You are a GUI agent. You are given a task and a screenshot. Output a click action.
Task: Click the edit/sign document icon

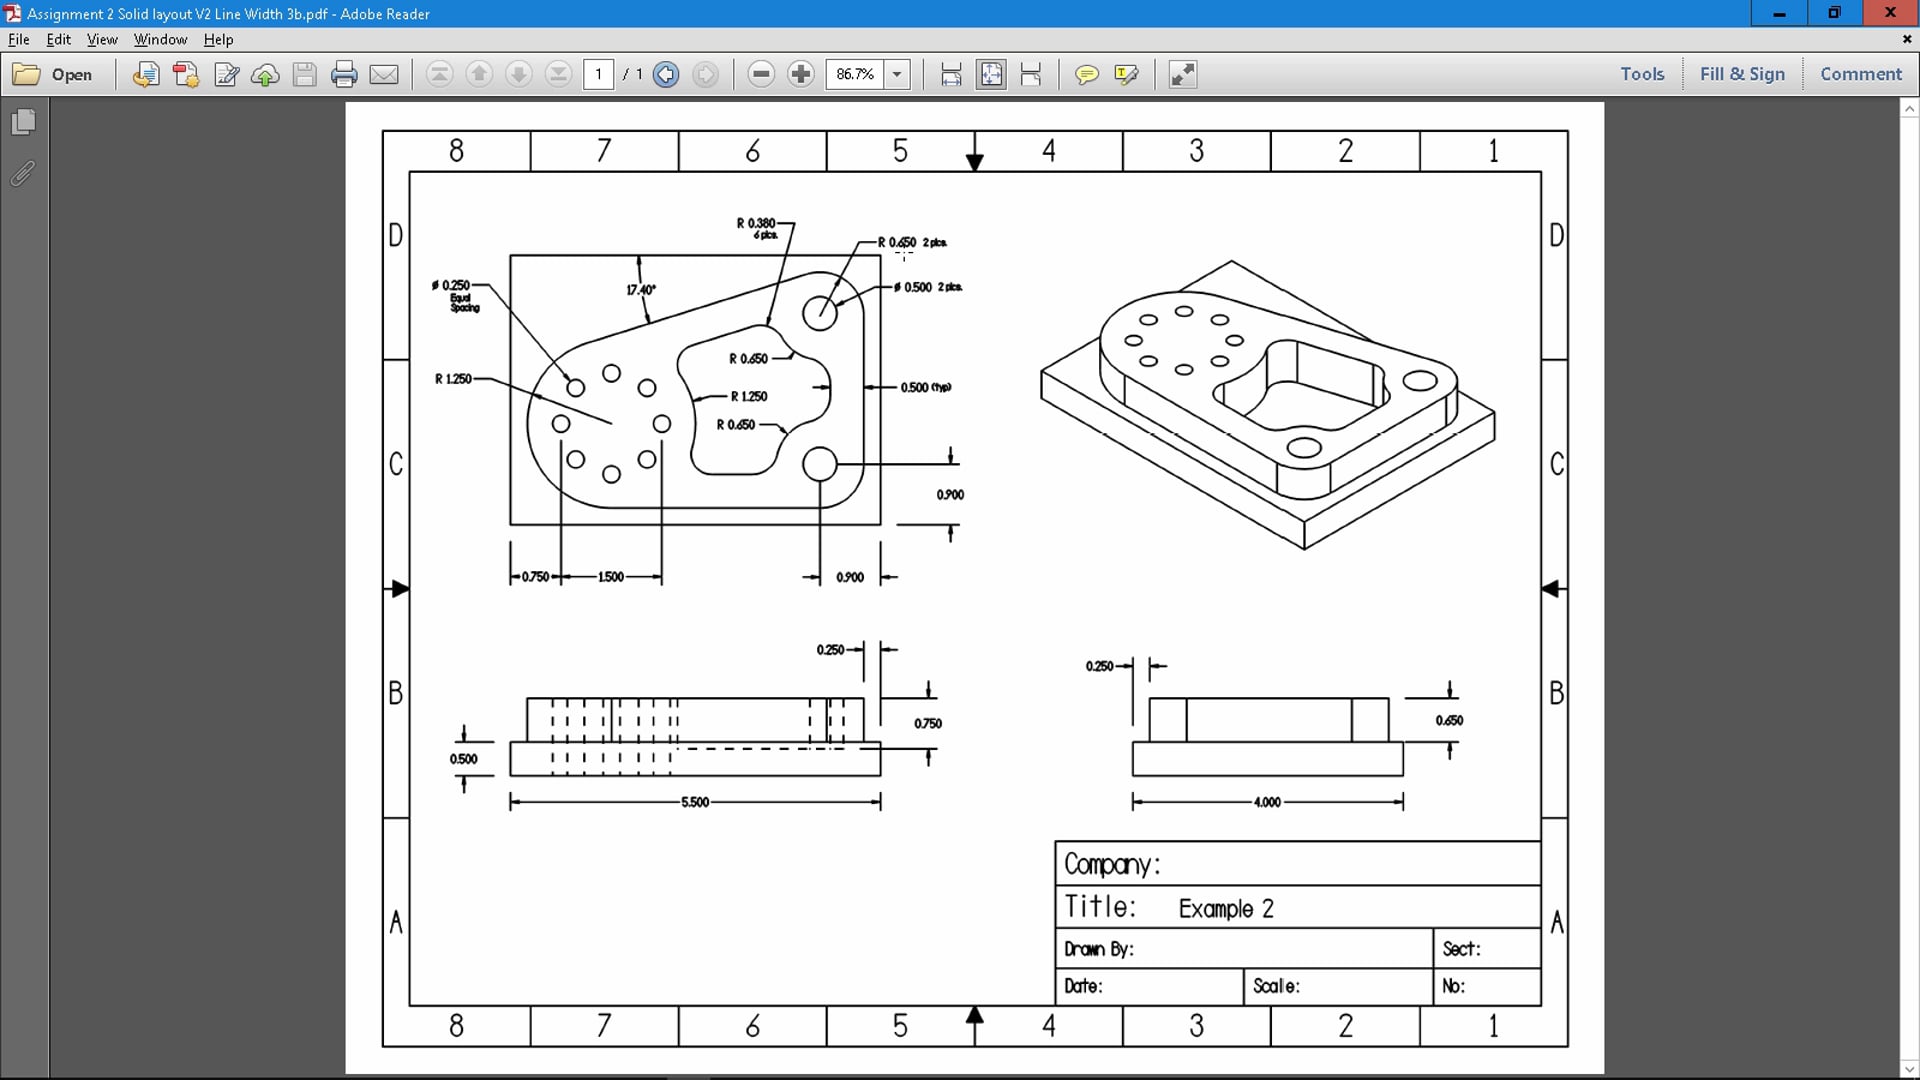[226, 74]
